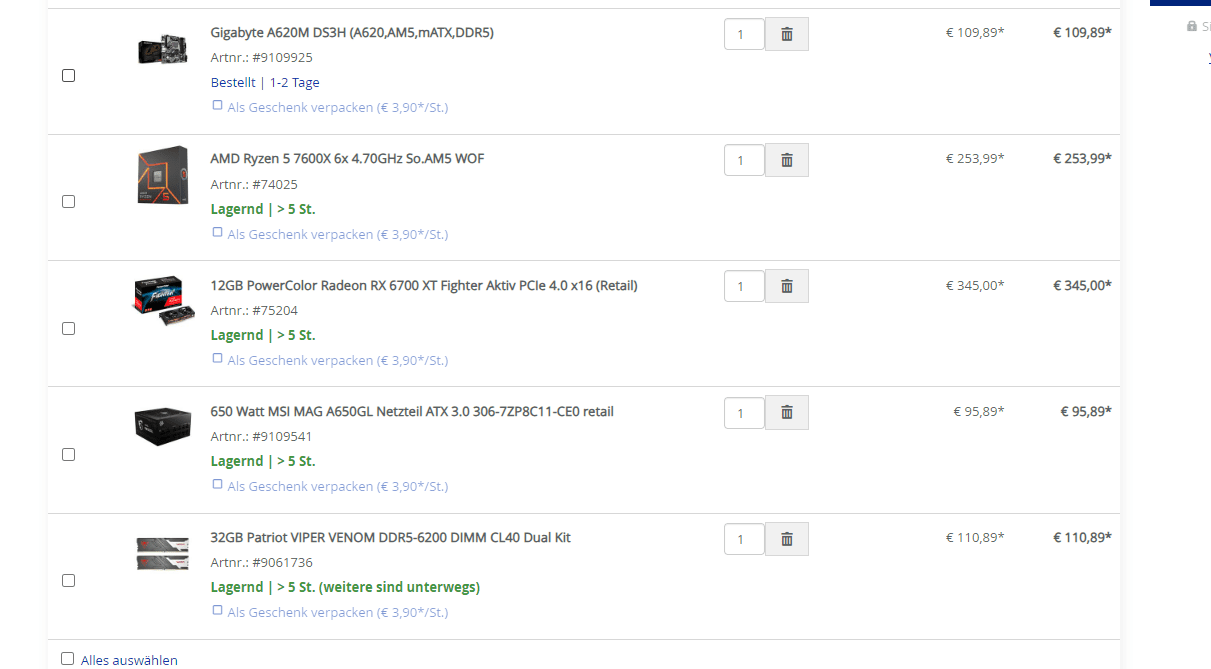Click trash icon for PowerColor Radeon RX 6700 XT
1211x669 pixels.
tap(787, 286)
